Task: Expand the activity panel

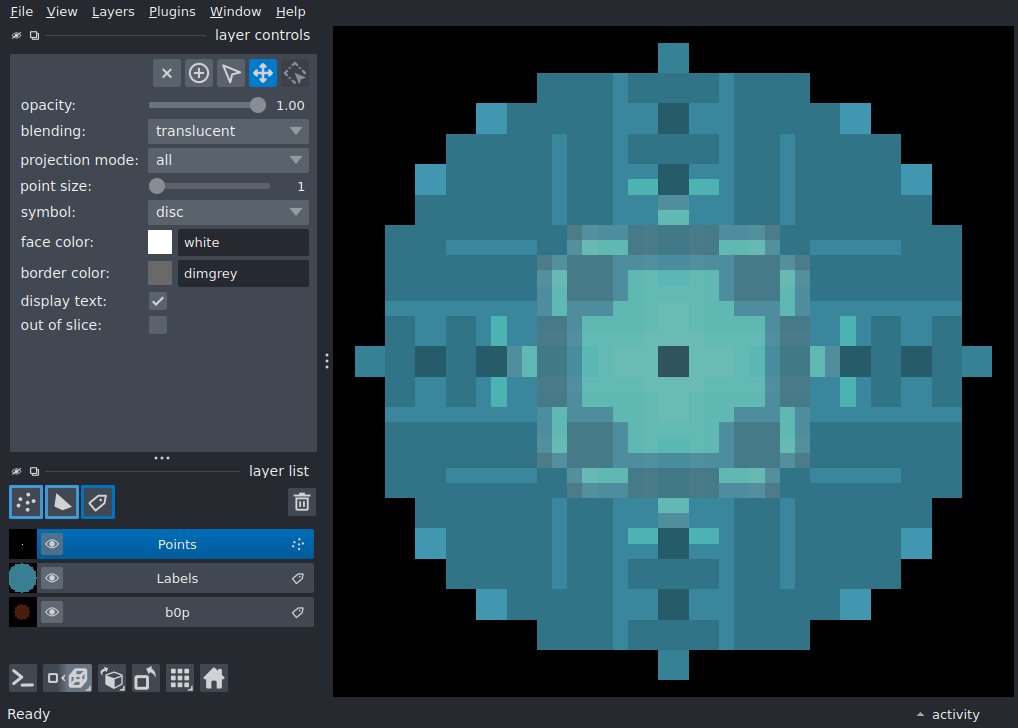Action: [x=948, y=714]
